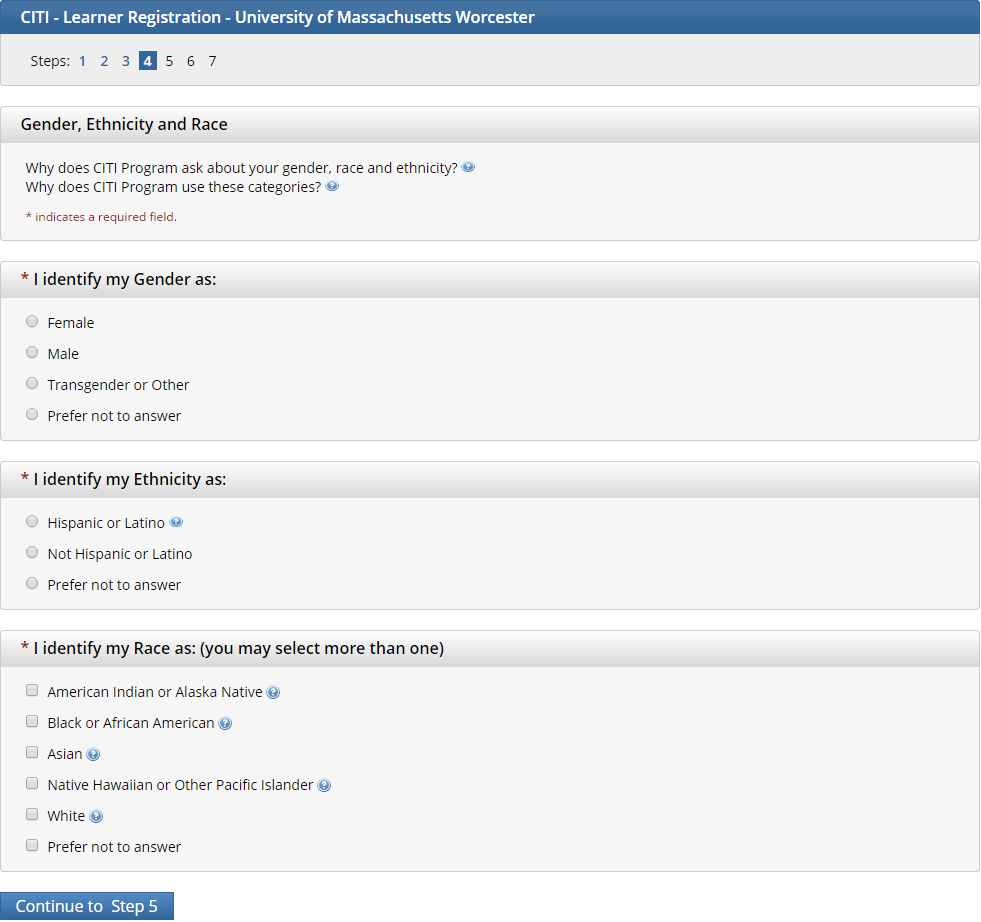Choose Male as gender
Image resolution: width=981 pixels, height=922 pixels.
(32, 353)
